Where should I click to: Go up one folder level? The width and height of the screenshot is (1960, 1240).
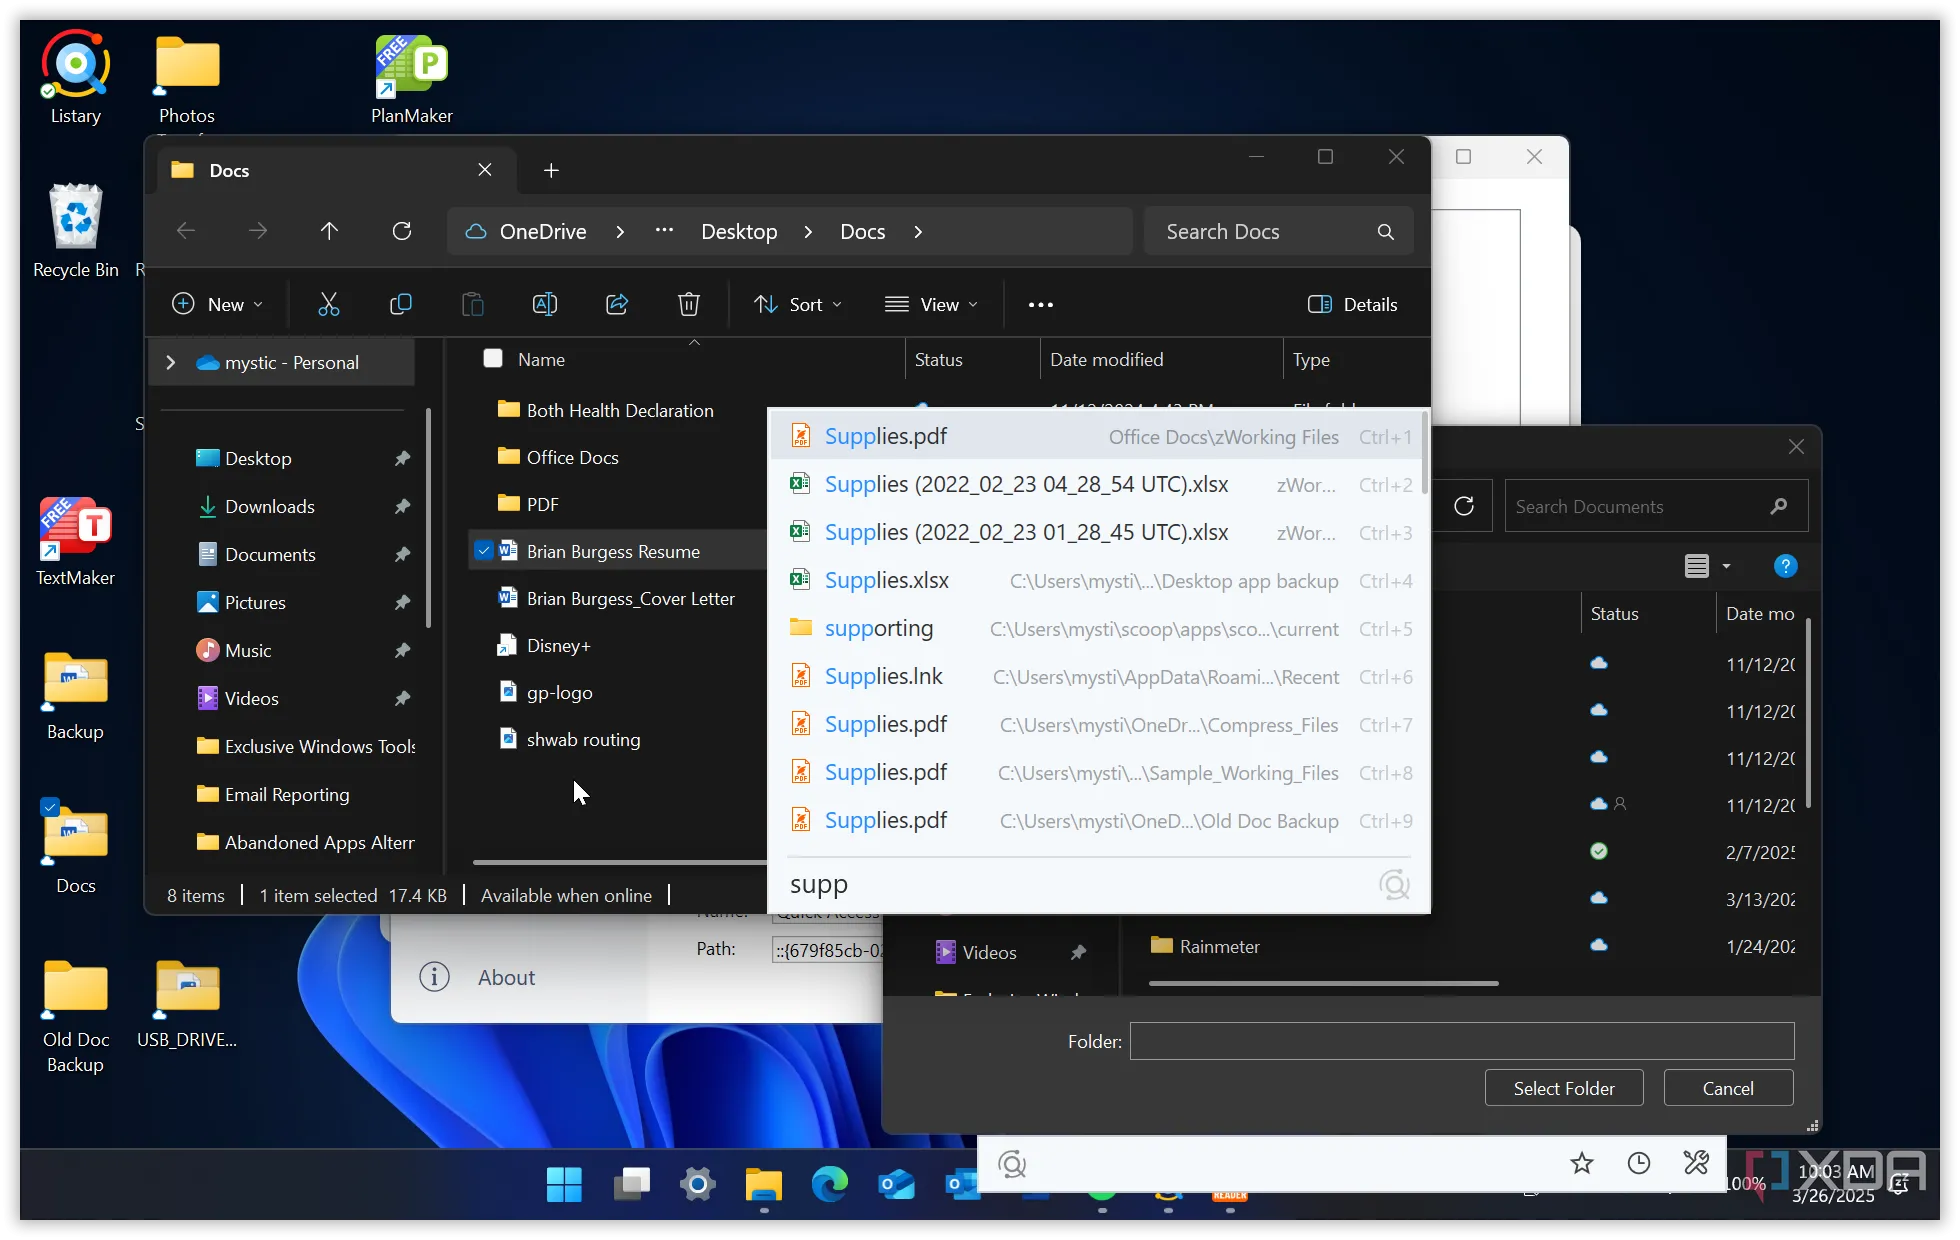[x=329, y=231]
